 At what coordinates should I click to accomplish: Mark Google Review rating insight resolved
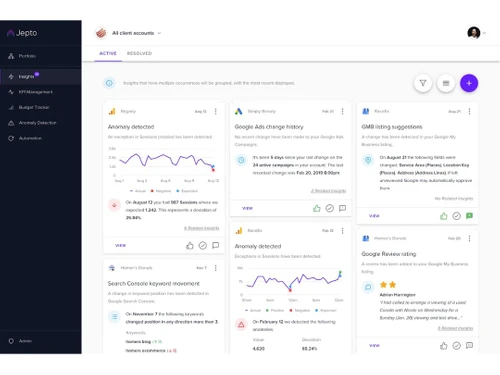coord(457,346)
